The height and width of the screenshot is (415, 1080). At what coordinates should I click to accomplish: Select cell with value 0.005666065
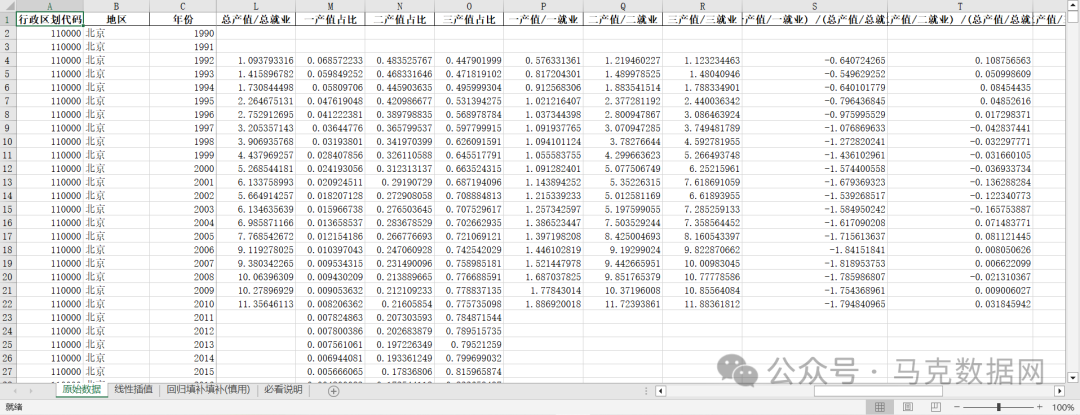click(x=331, y=372)
